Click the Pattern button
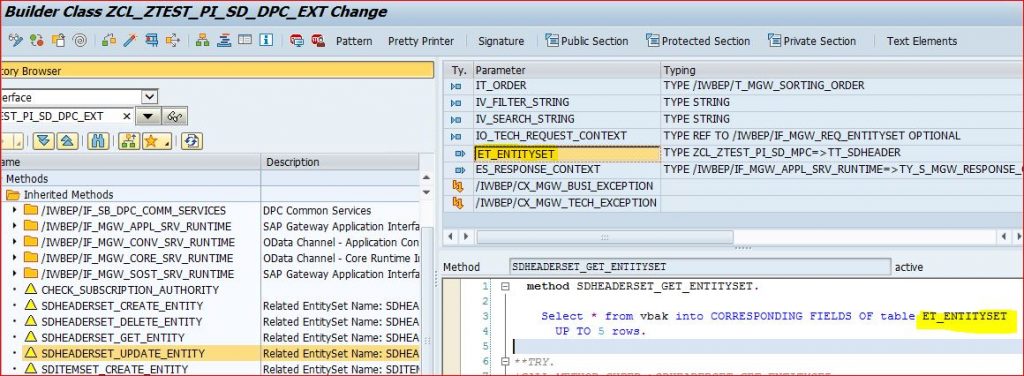Image resolution: width=1024 pixels, height=376 pixels. [354, 41]
